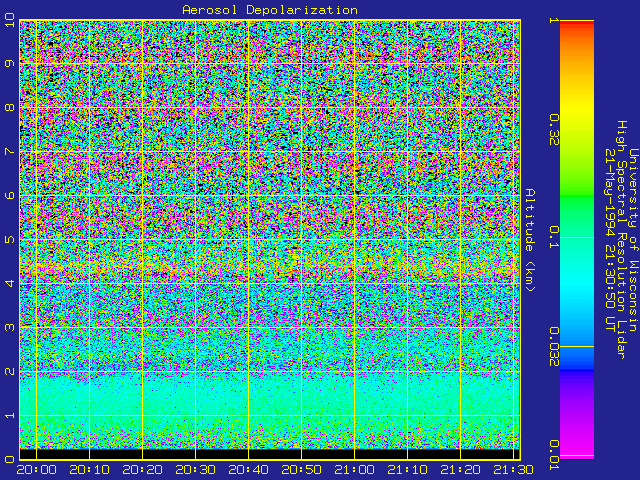This screenshot has height=480, width=640.
Task: Click the 21:10 time axis label
Action: [407, 470]
